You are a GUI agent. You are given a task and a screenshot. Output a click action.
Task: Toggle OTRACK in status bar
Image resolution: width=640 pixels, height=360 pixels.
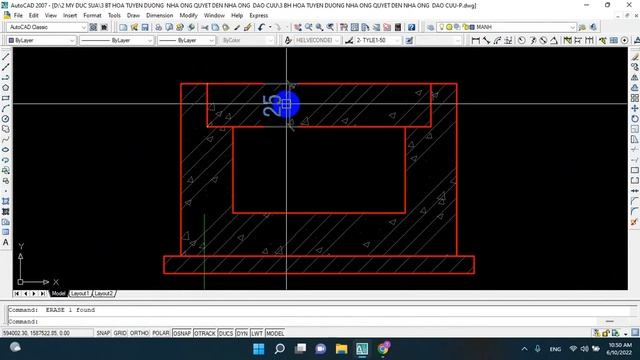(x=204, y=333)
